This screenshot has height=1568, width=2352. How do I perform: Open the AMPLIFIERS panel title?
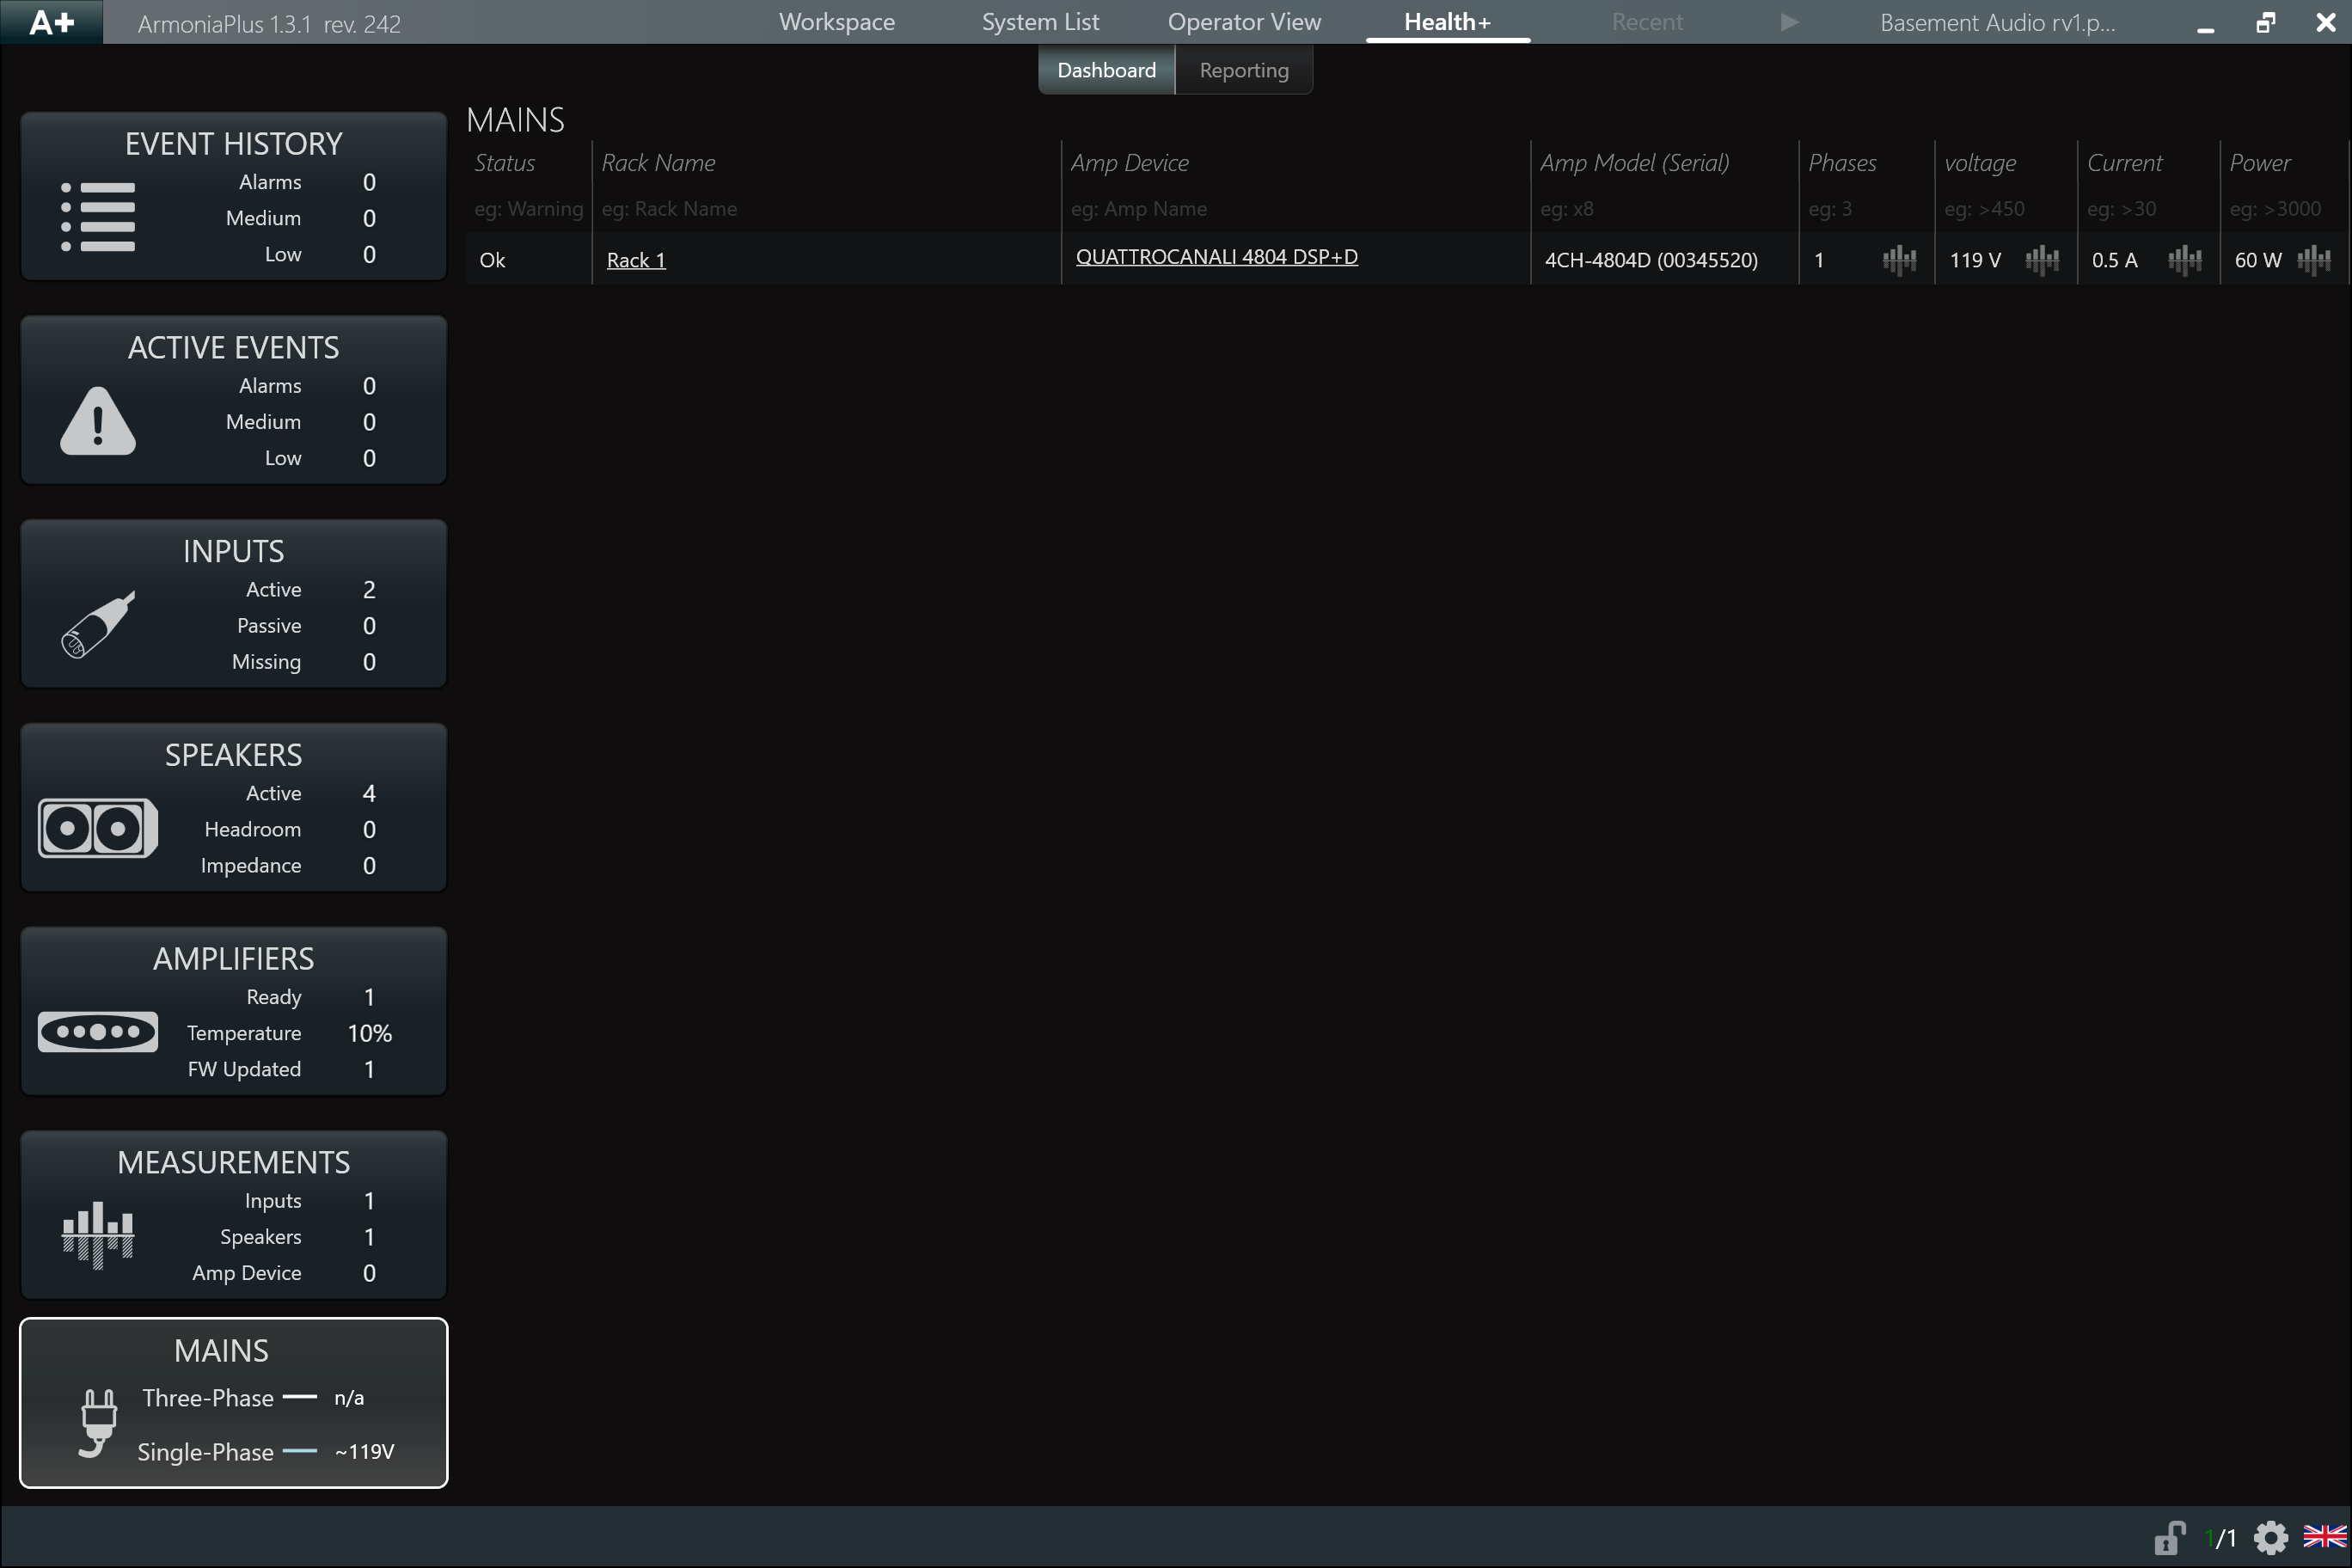point(233,959)
